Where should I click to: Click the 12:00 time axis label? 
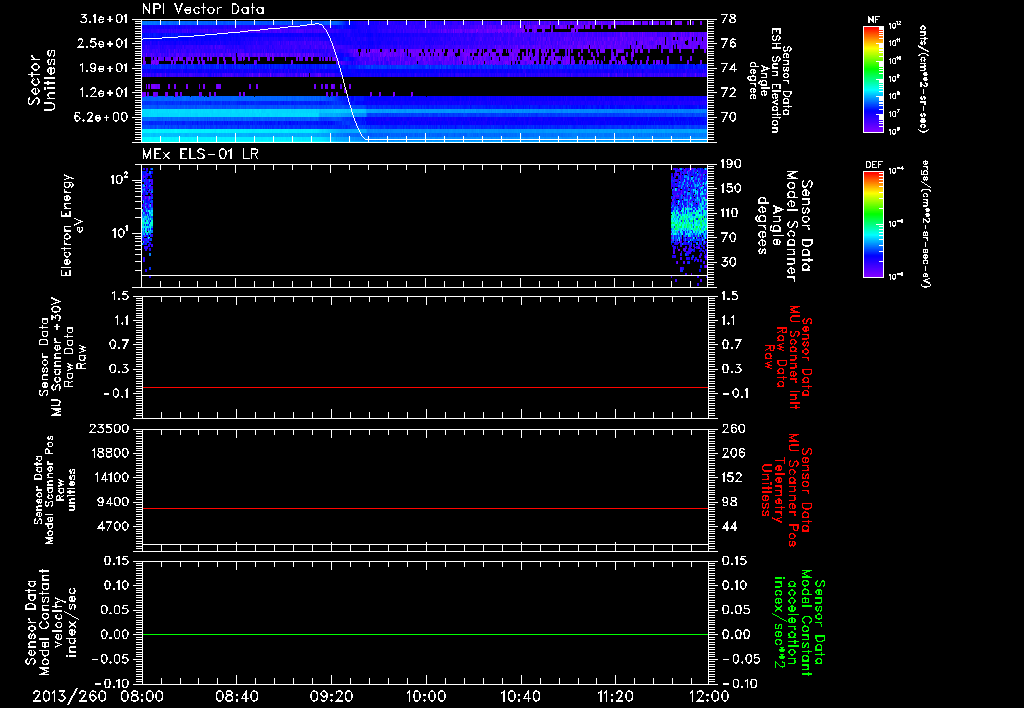coord(710,696)
